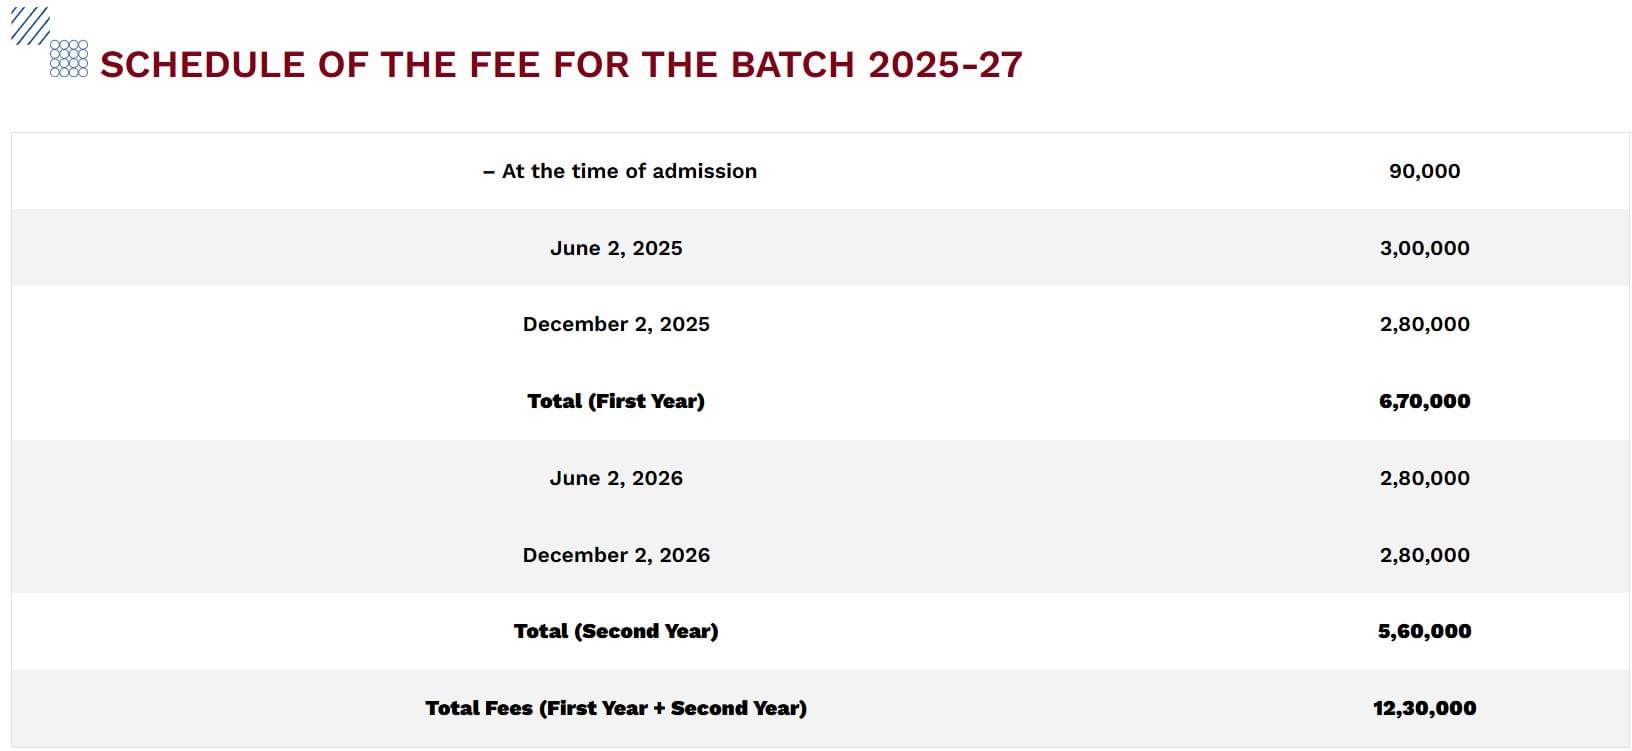Click the 6,70,000 first year total

(1424, 401)
